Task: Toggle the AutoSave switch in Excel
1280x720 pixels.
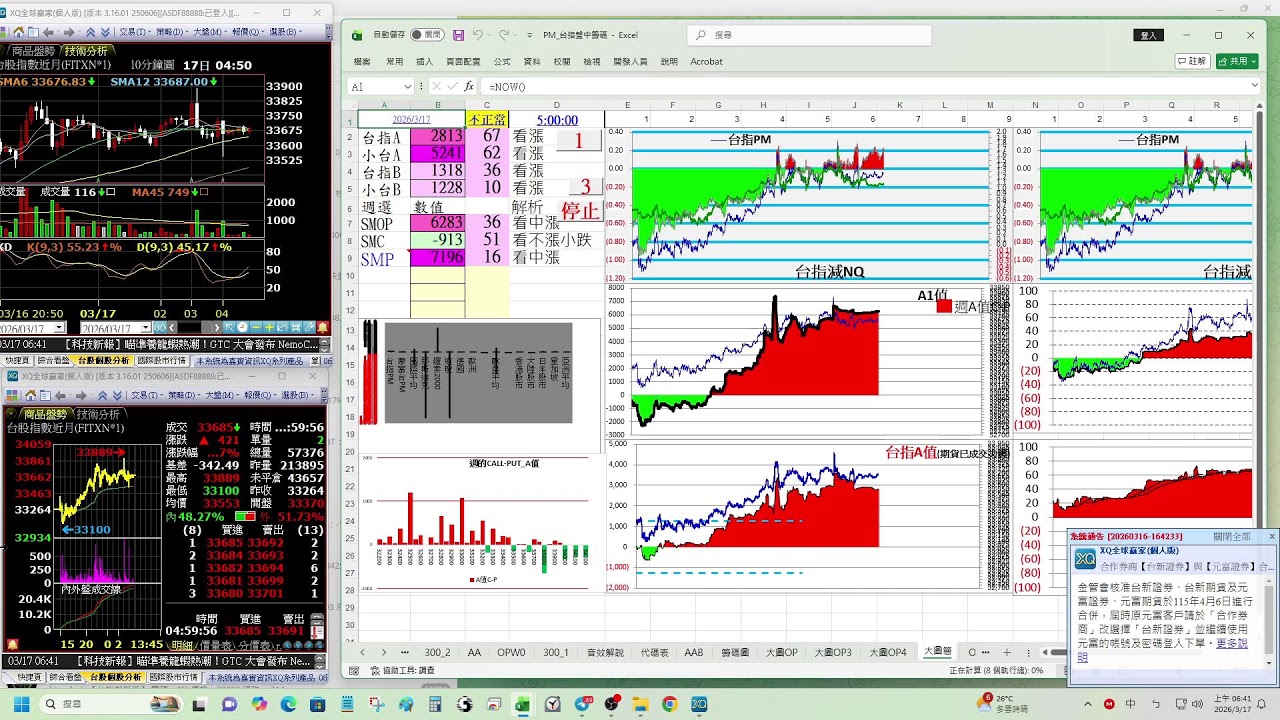Action: pyautogui.click(x=427, y=35)
